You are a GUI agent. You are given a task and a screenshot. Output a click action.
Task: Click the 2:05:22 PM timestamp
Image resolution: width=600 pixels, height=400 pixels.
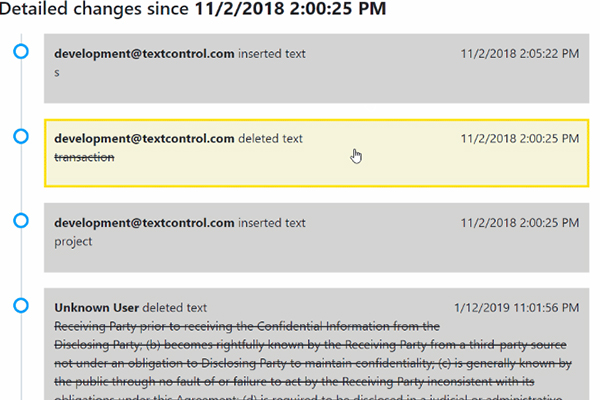(520, 54)
